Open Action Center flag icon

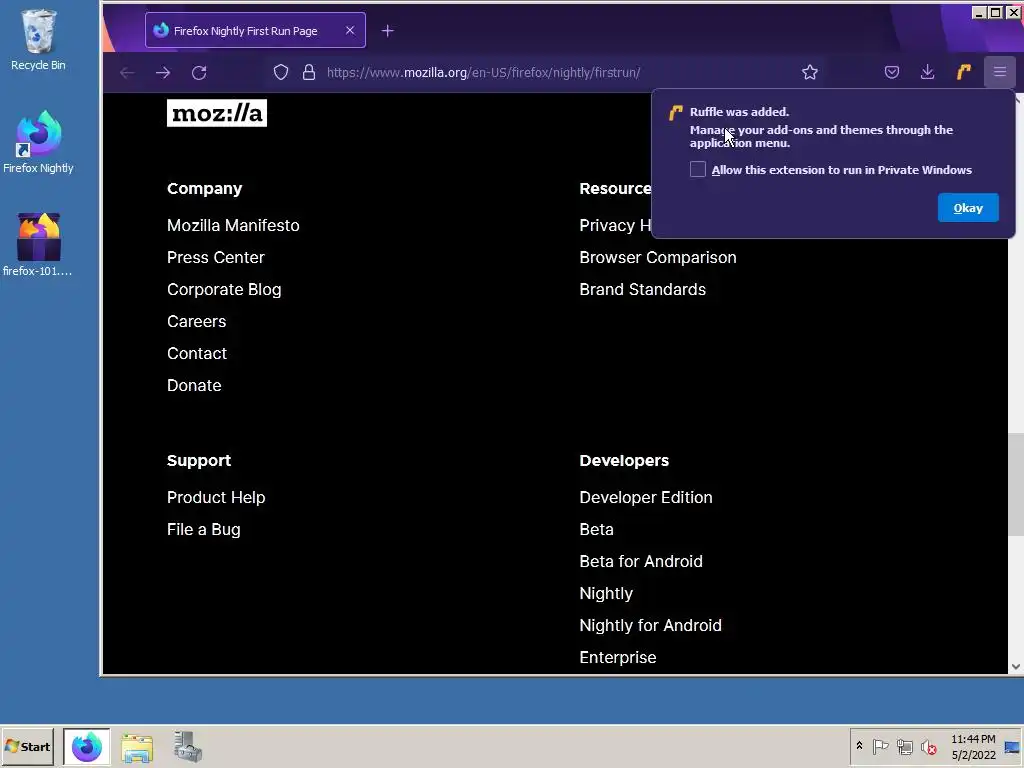click(x=880, y=746)
